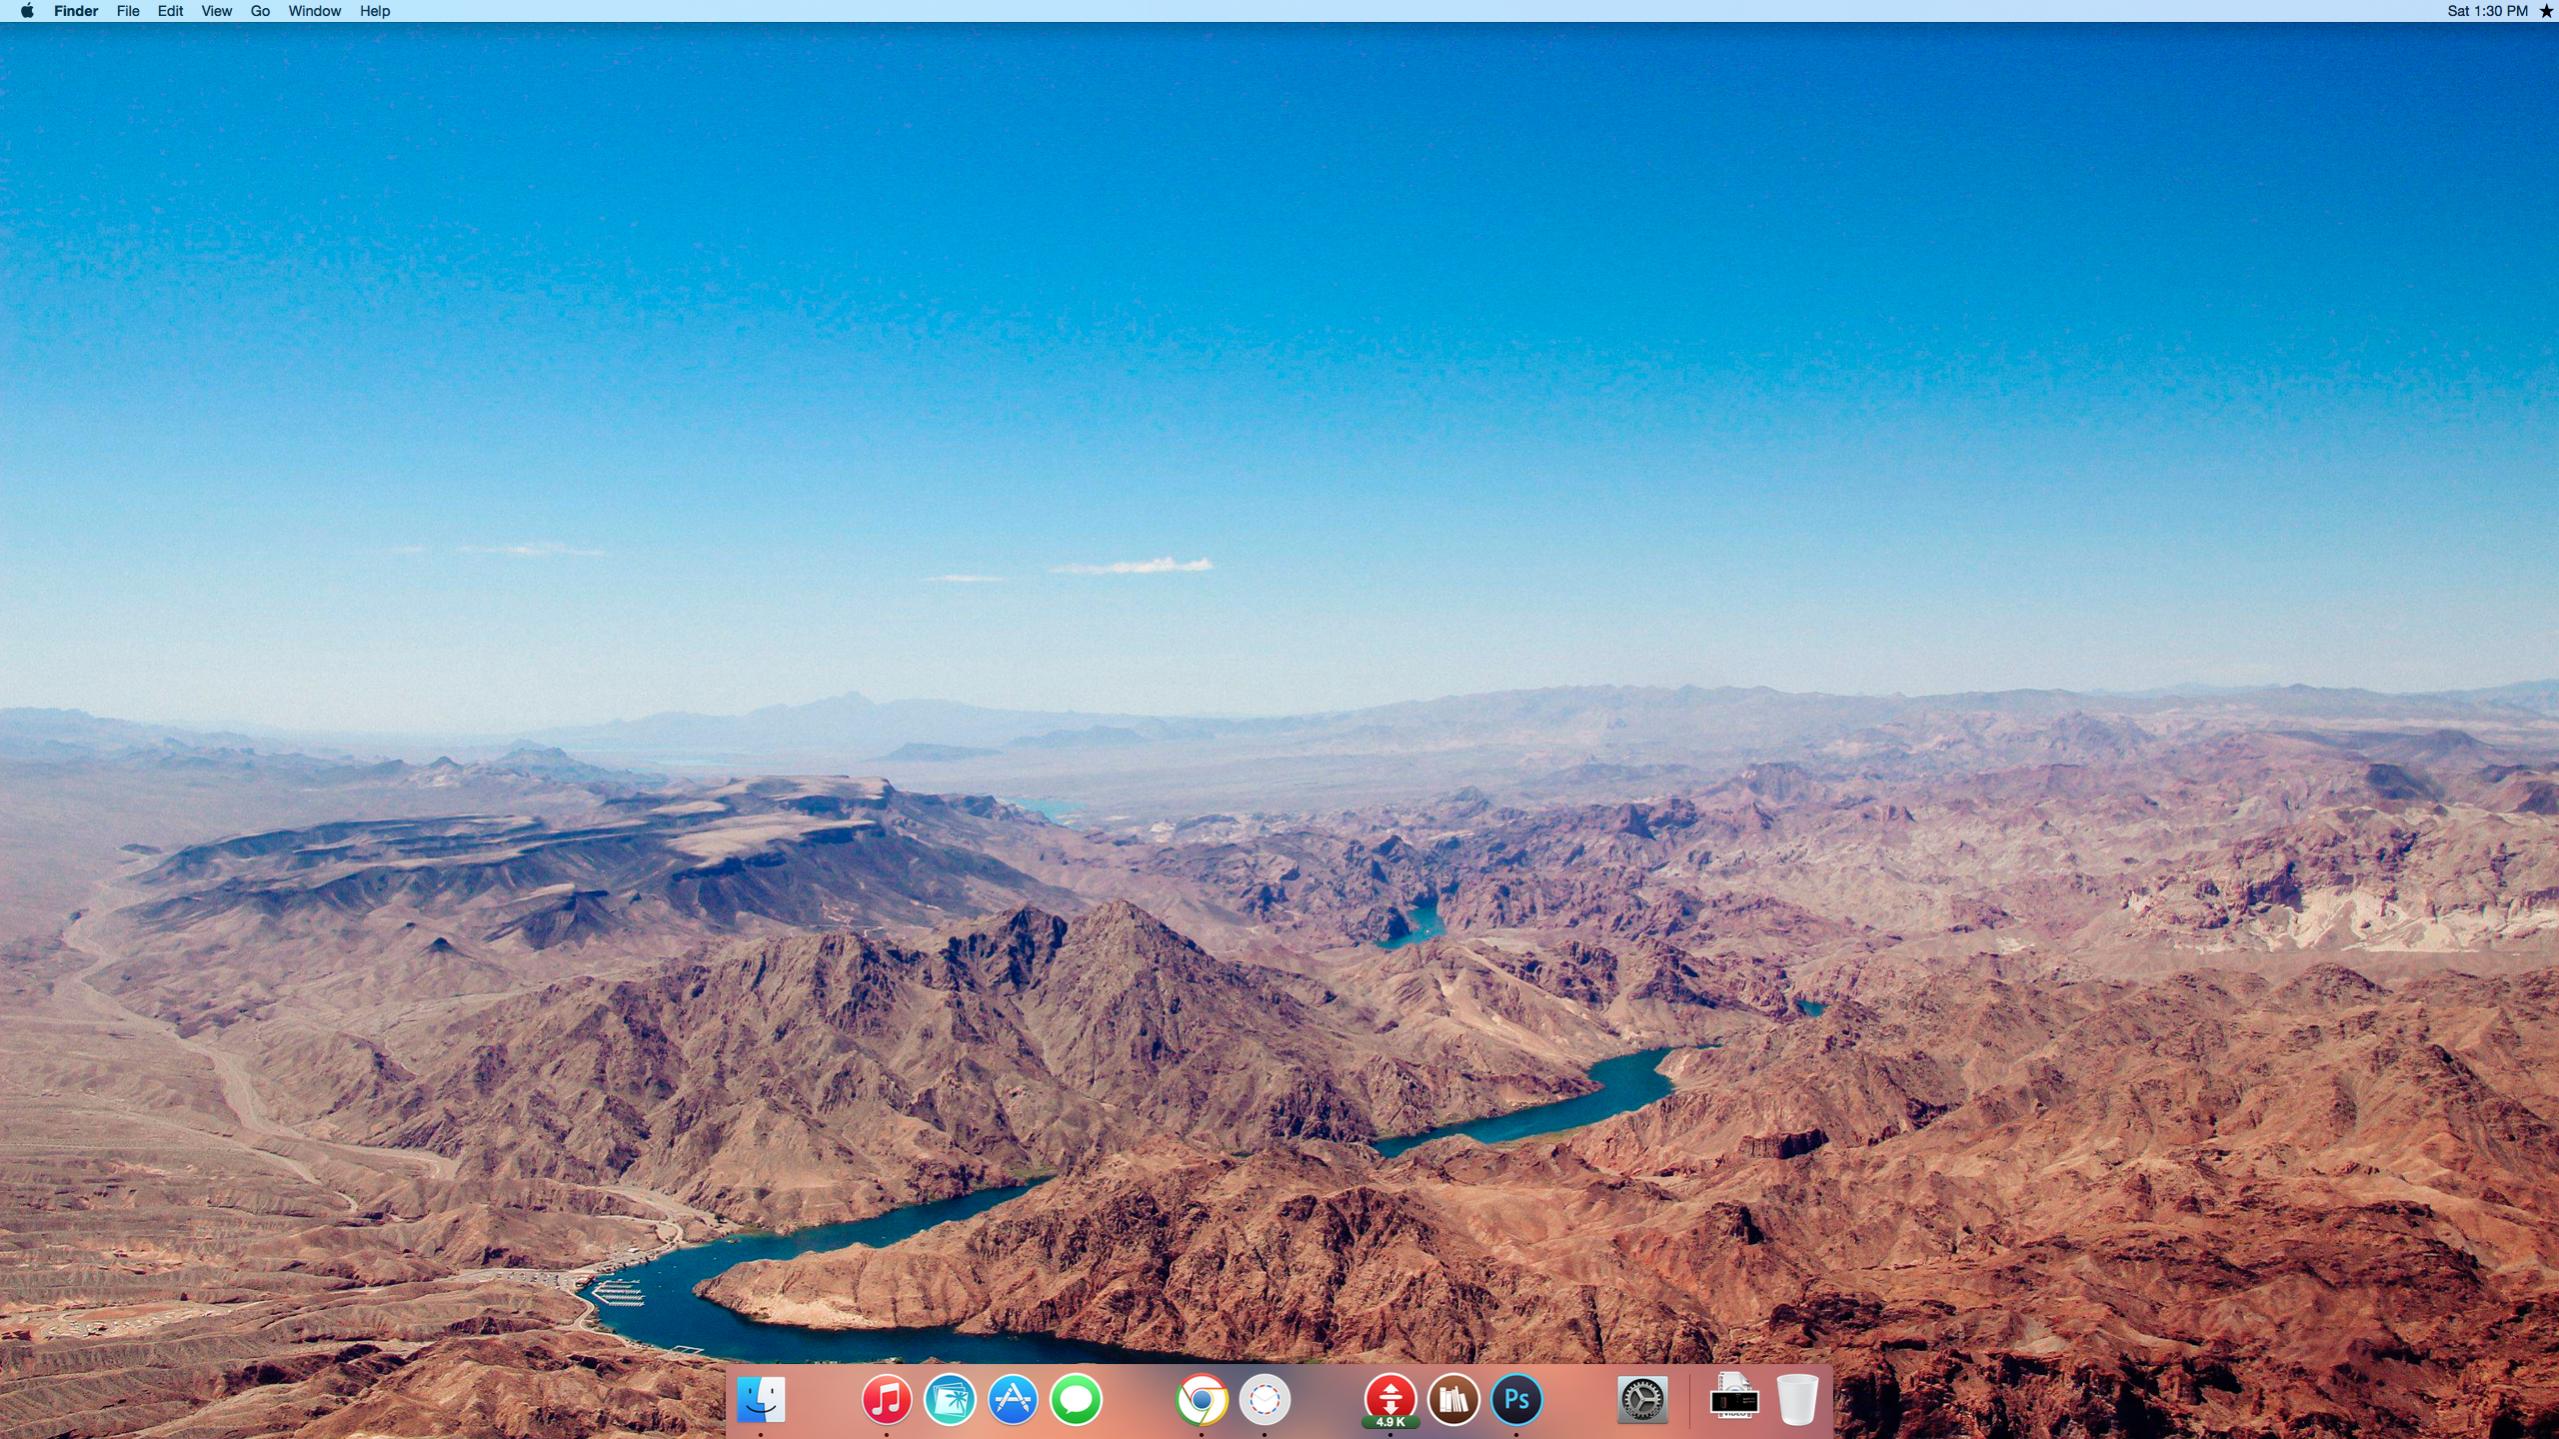Open the File menu

(x=128, y=11)
